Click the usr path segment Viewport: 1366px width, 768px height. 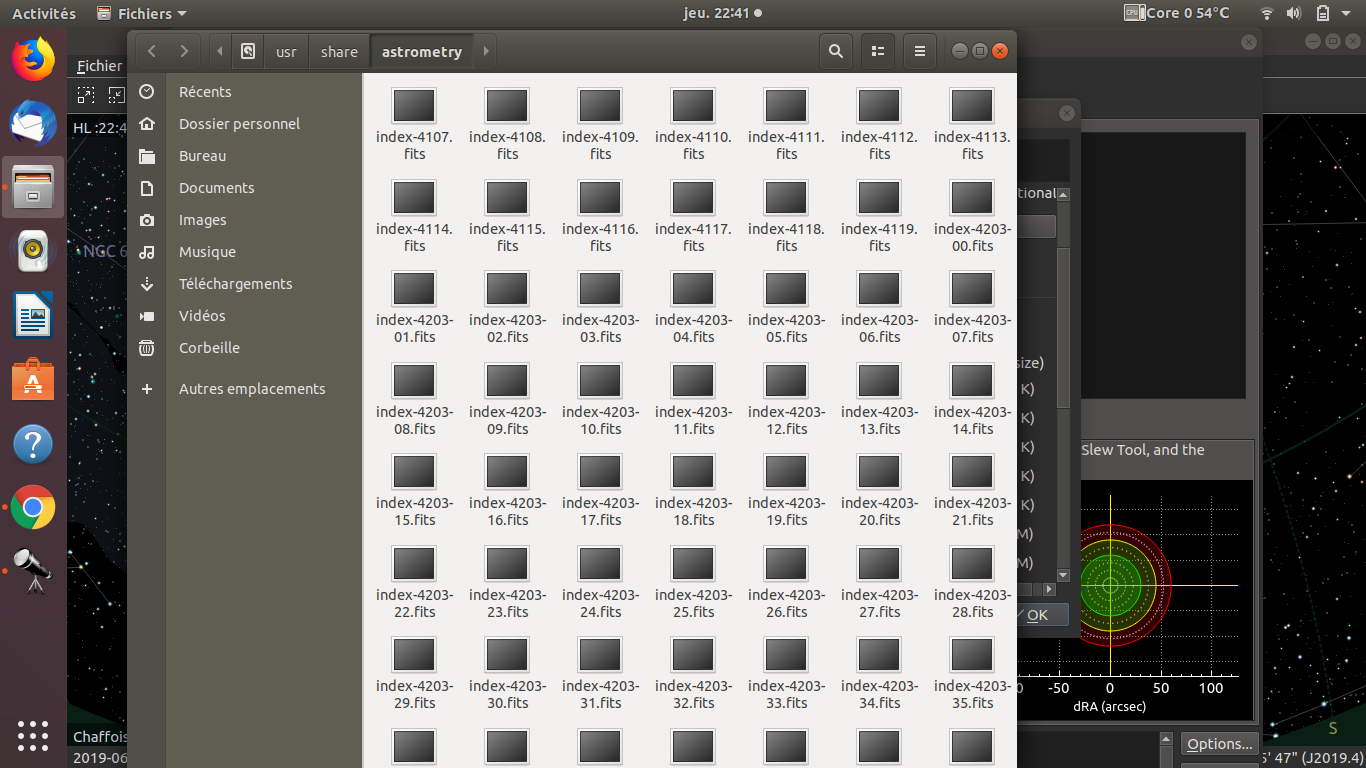[286, 51]
